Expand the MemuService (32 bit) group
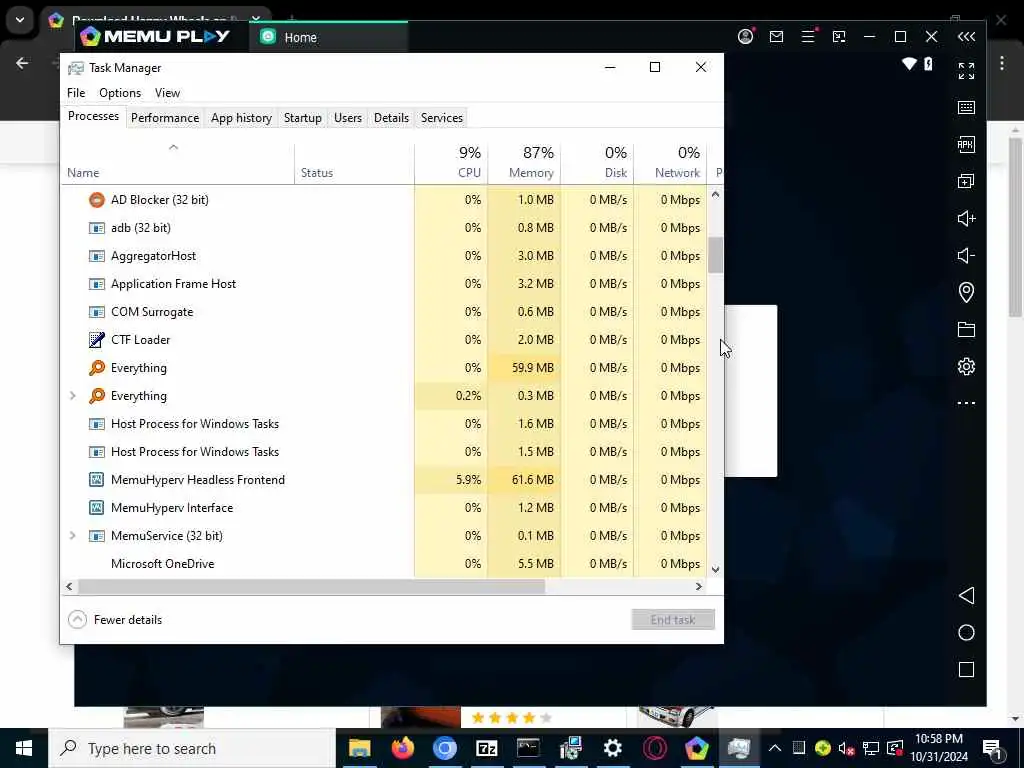1024x768 pixels. click(72, 536)
